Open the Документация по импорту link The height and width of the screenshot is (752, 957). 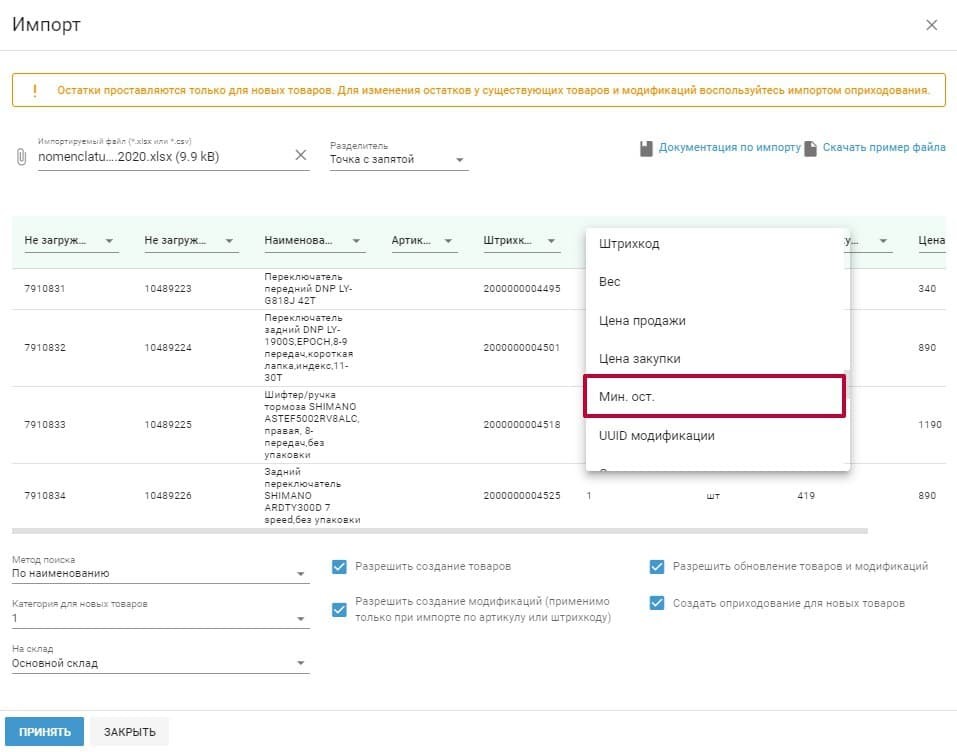pyautogui.click(x=729, y=148)
